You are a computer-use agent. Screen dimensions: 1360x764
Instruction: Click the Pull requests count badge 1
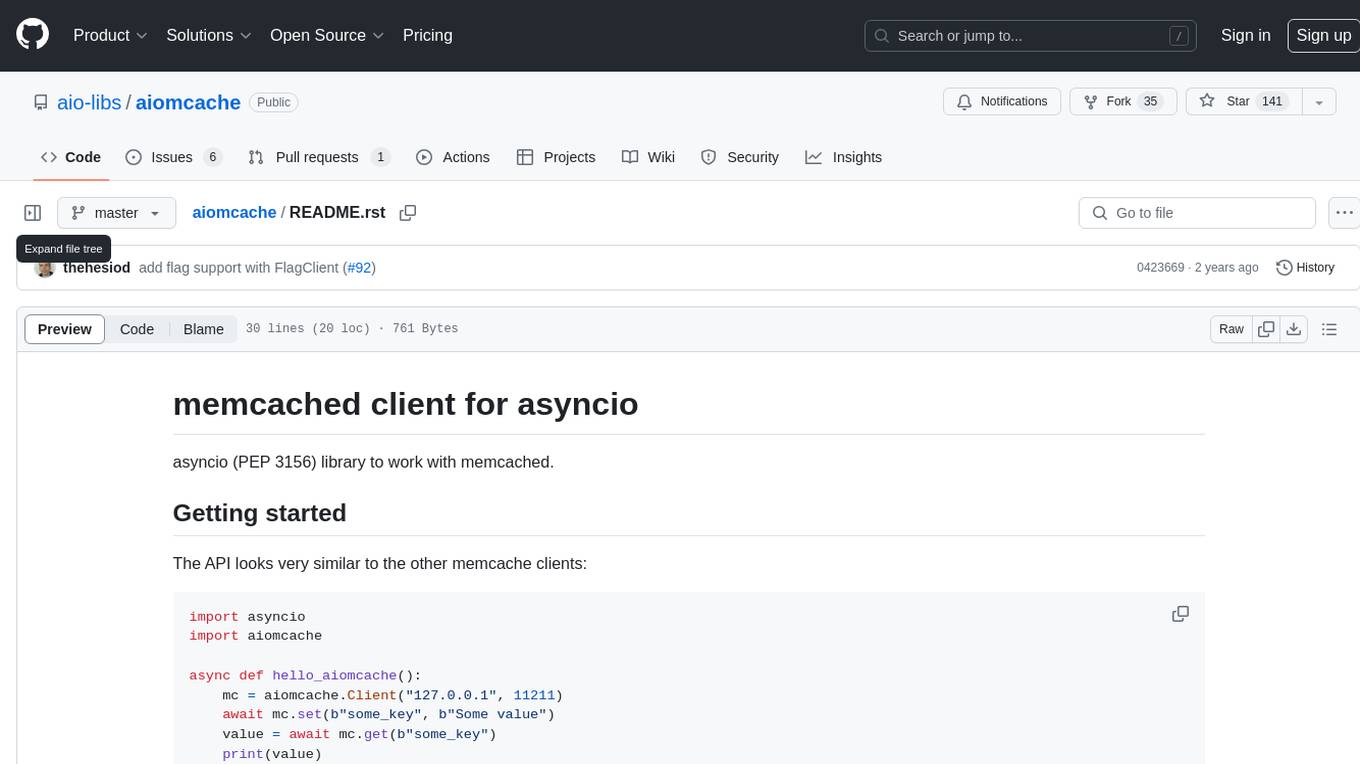380,157
